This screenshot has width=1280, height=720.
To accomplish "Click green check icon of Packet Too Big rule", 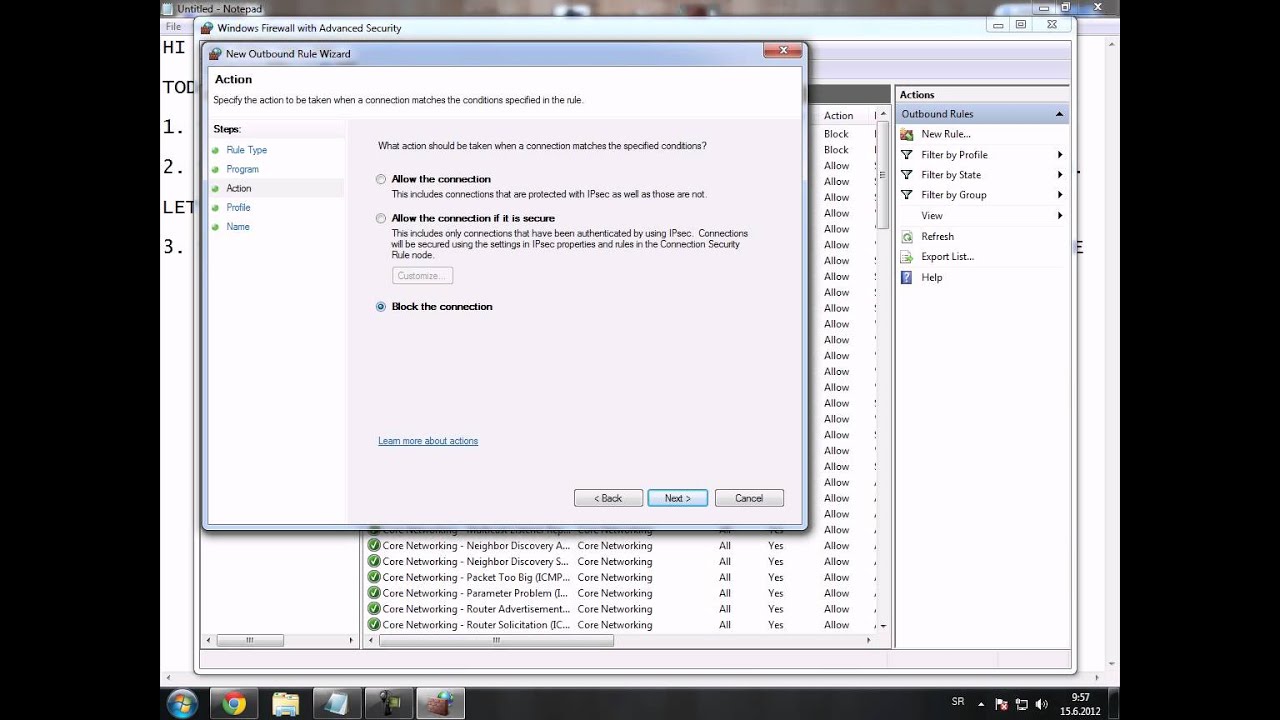I will pos(374,577).
